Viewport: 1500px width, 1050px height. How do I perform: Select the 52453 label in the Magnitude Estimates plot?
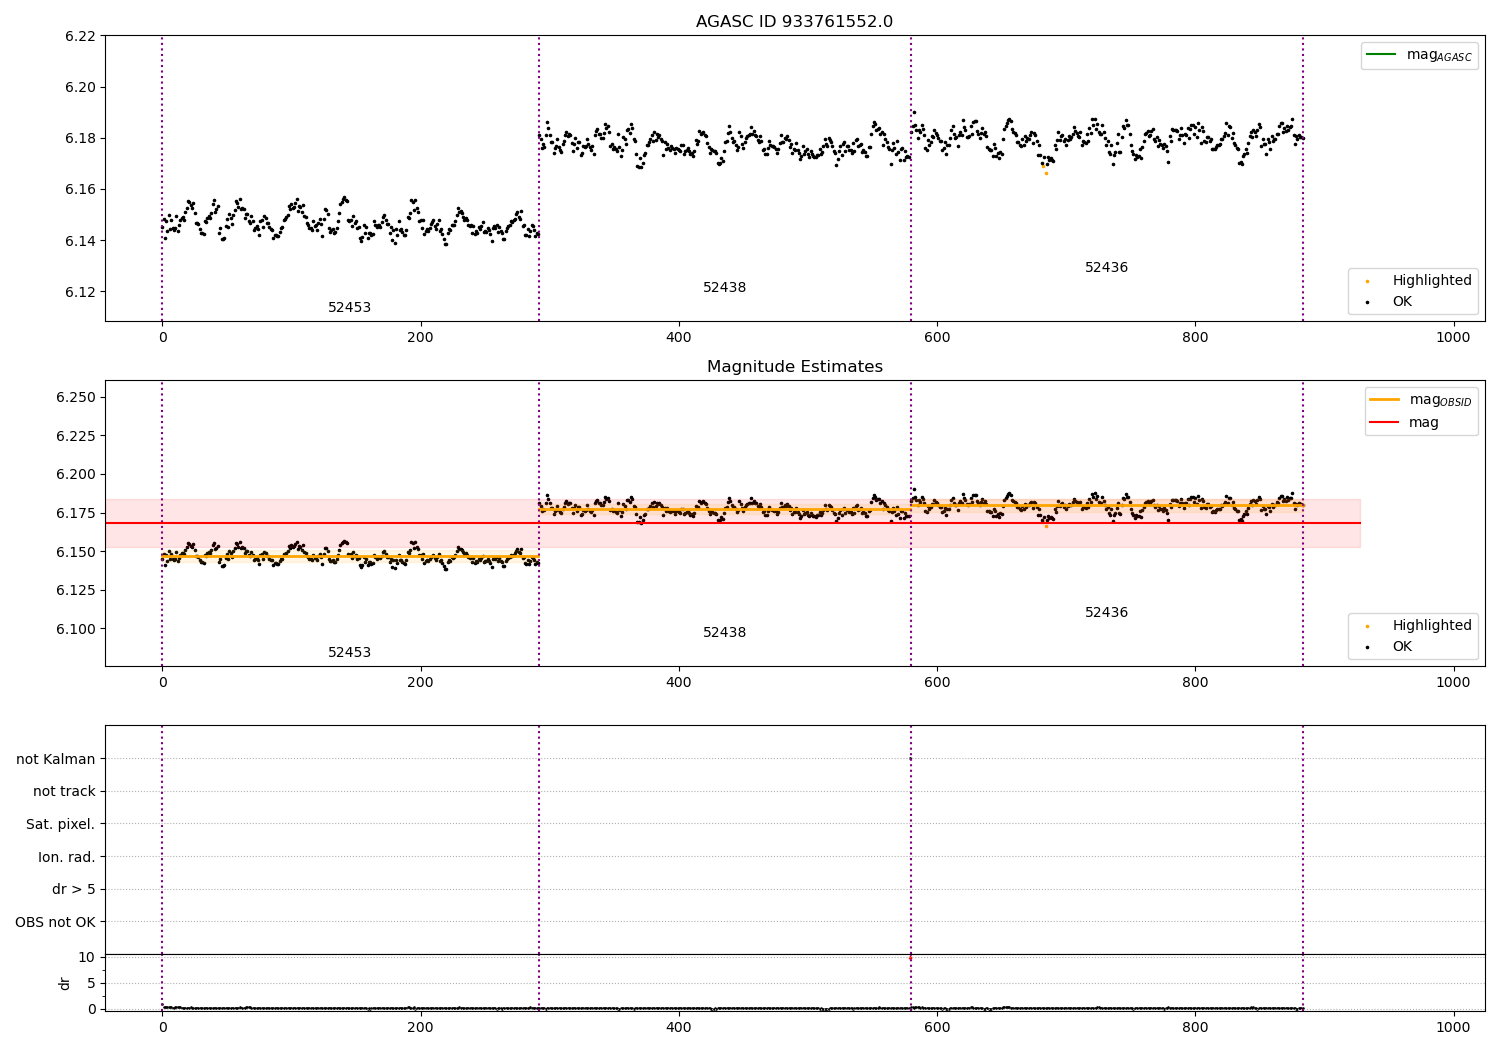pos(350,653)
